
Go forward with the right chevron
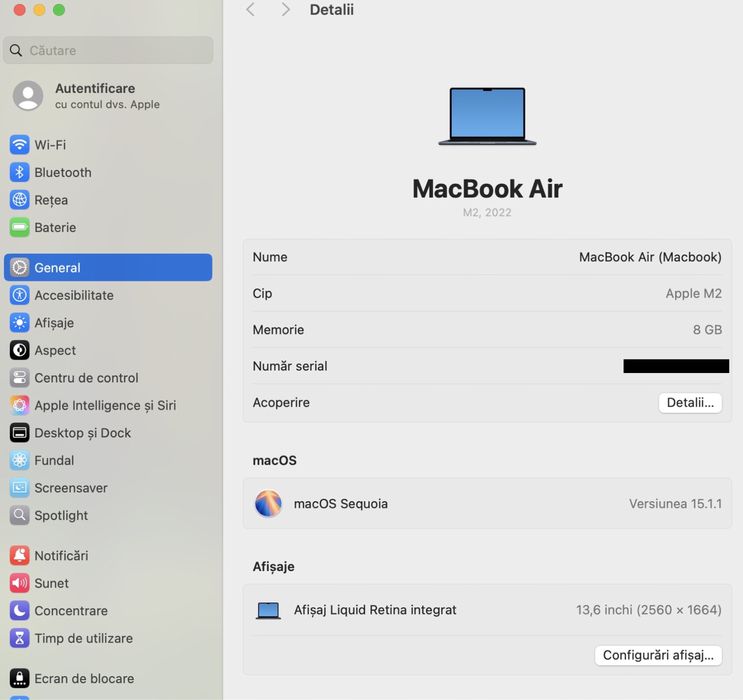[285, 9]
